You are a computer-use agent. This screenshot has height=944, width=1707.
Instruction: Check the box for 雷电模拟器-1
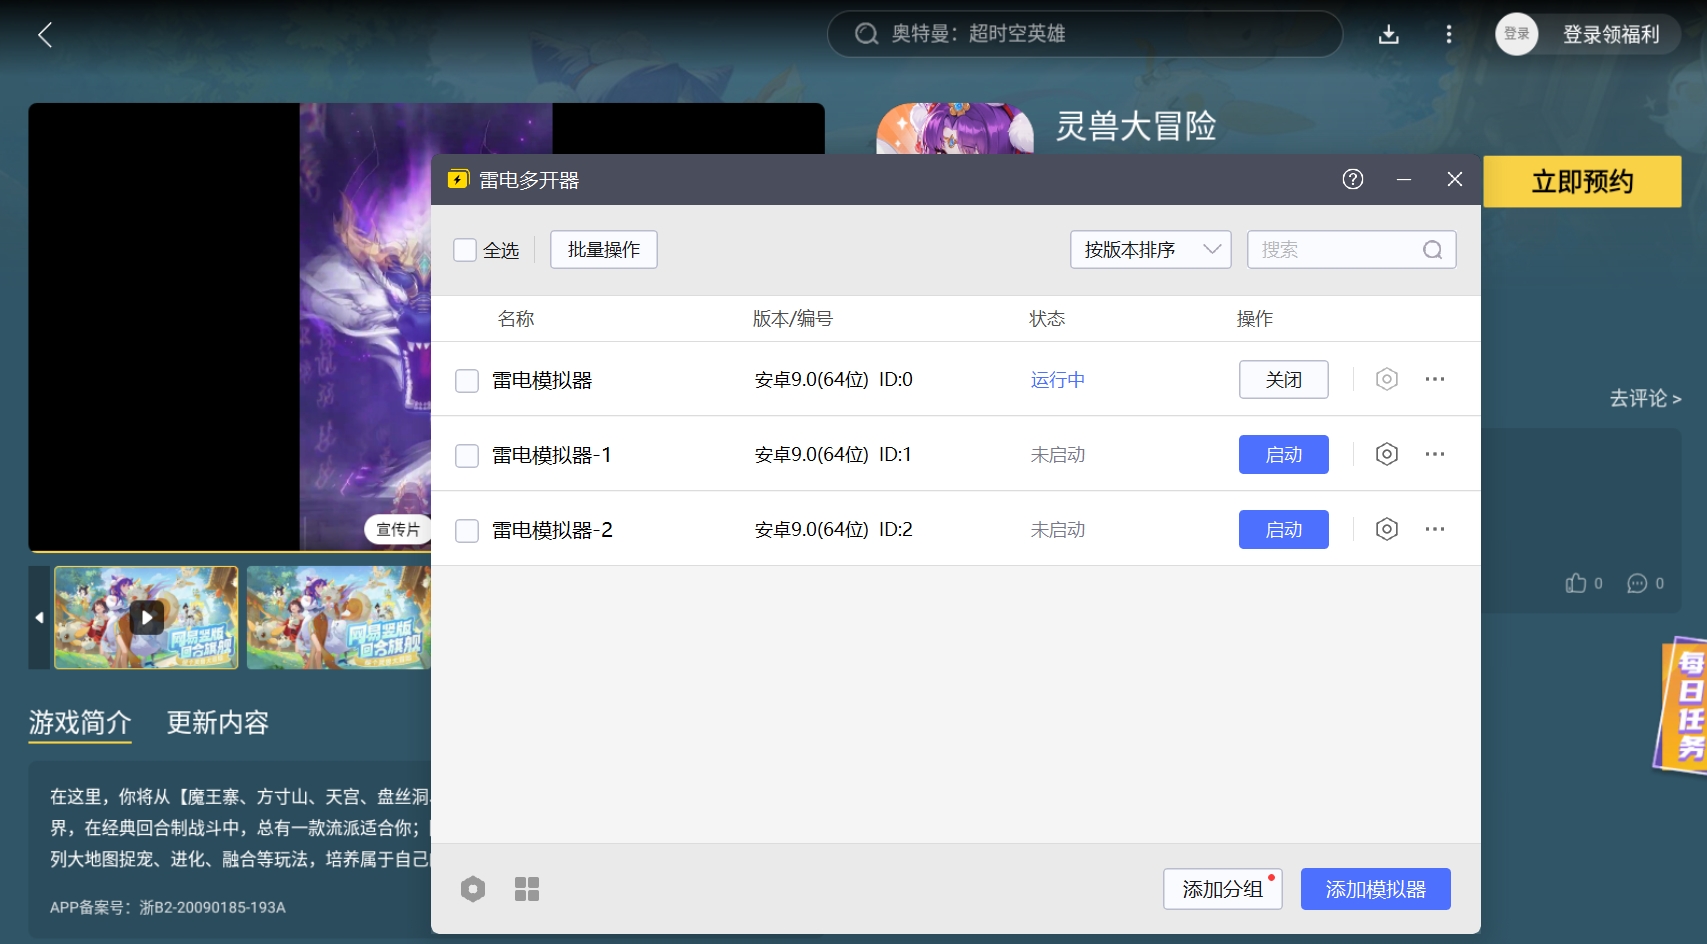point(467,456)
